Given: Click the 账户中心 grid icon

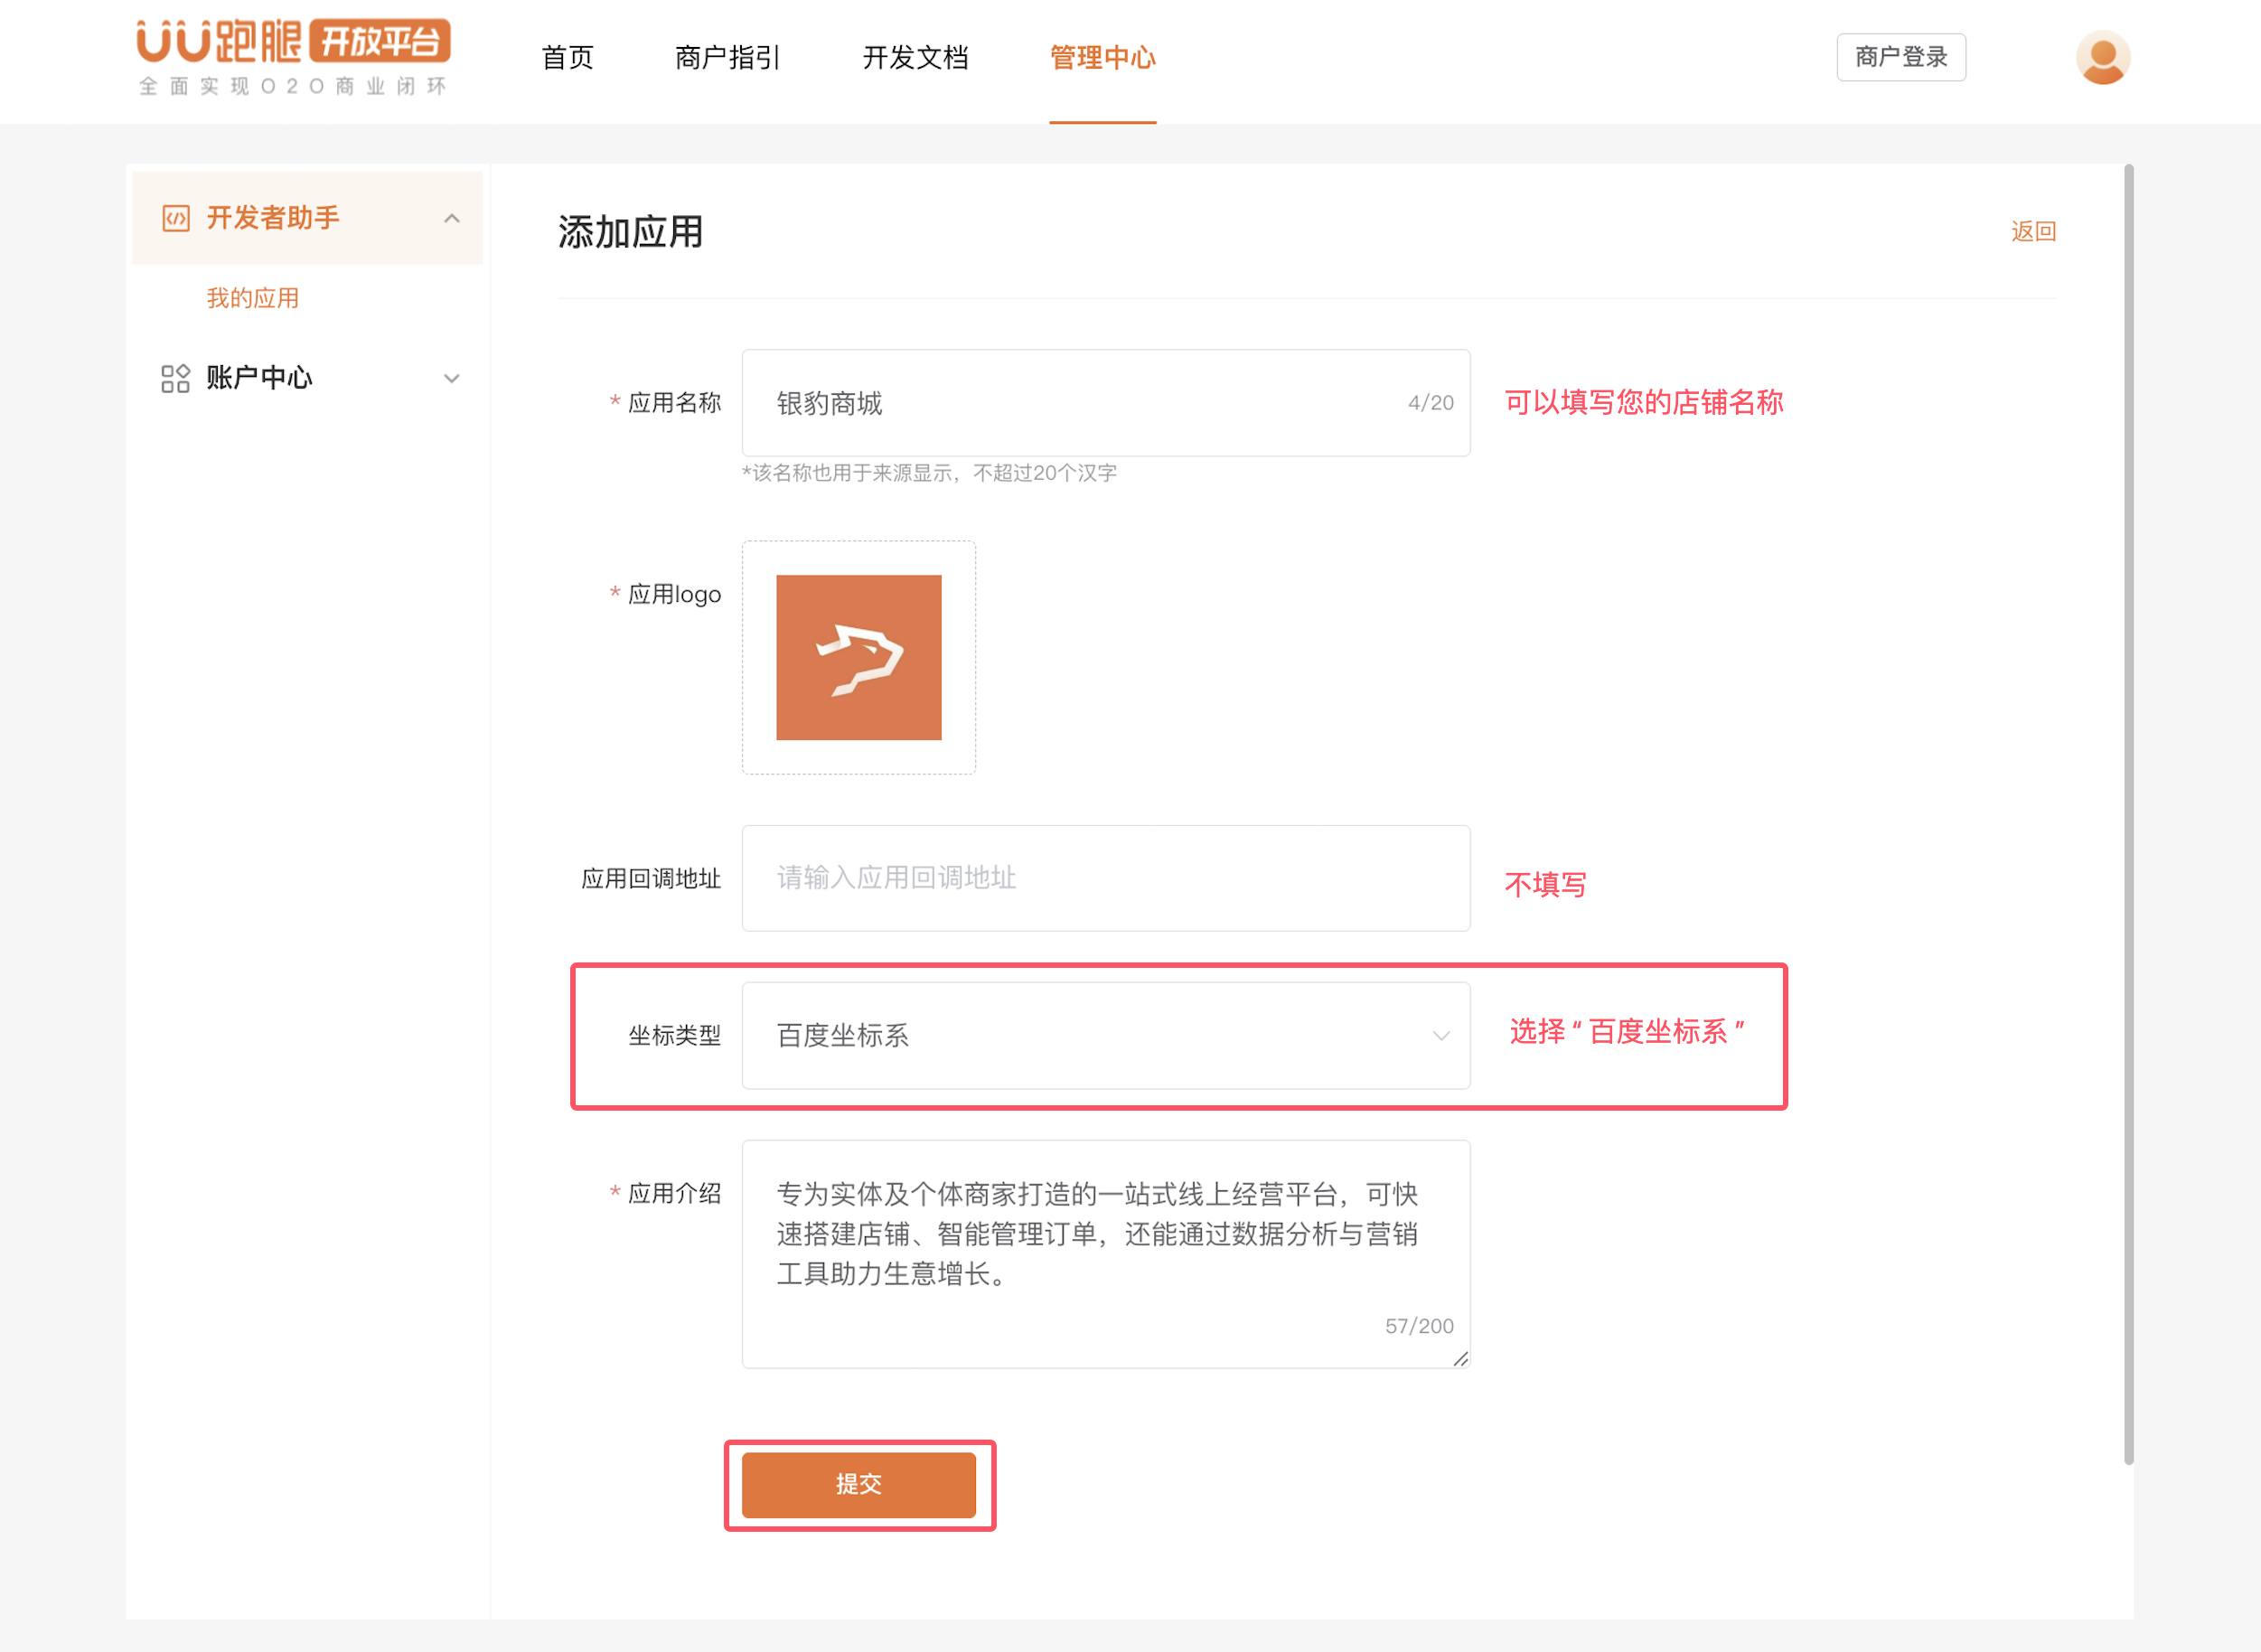Looking at the screenshot, I should [176, 378].
